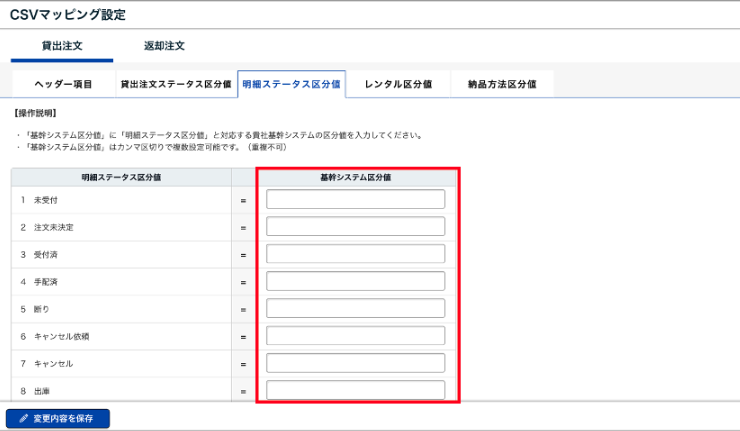Click the 出庫 row input field
The height and width of the screenshot is (431, 740).
[x=355, y=390]
